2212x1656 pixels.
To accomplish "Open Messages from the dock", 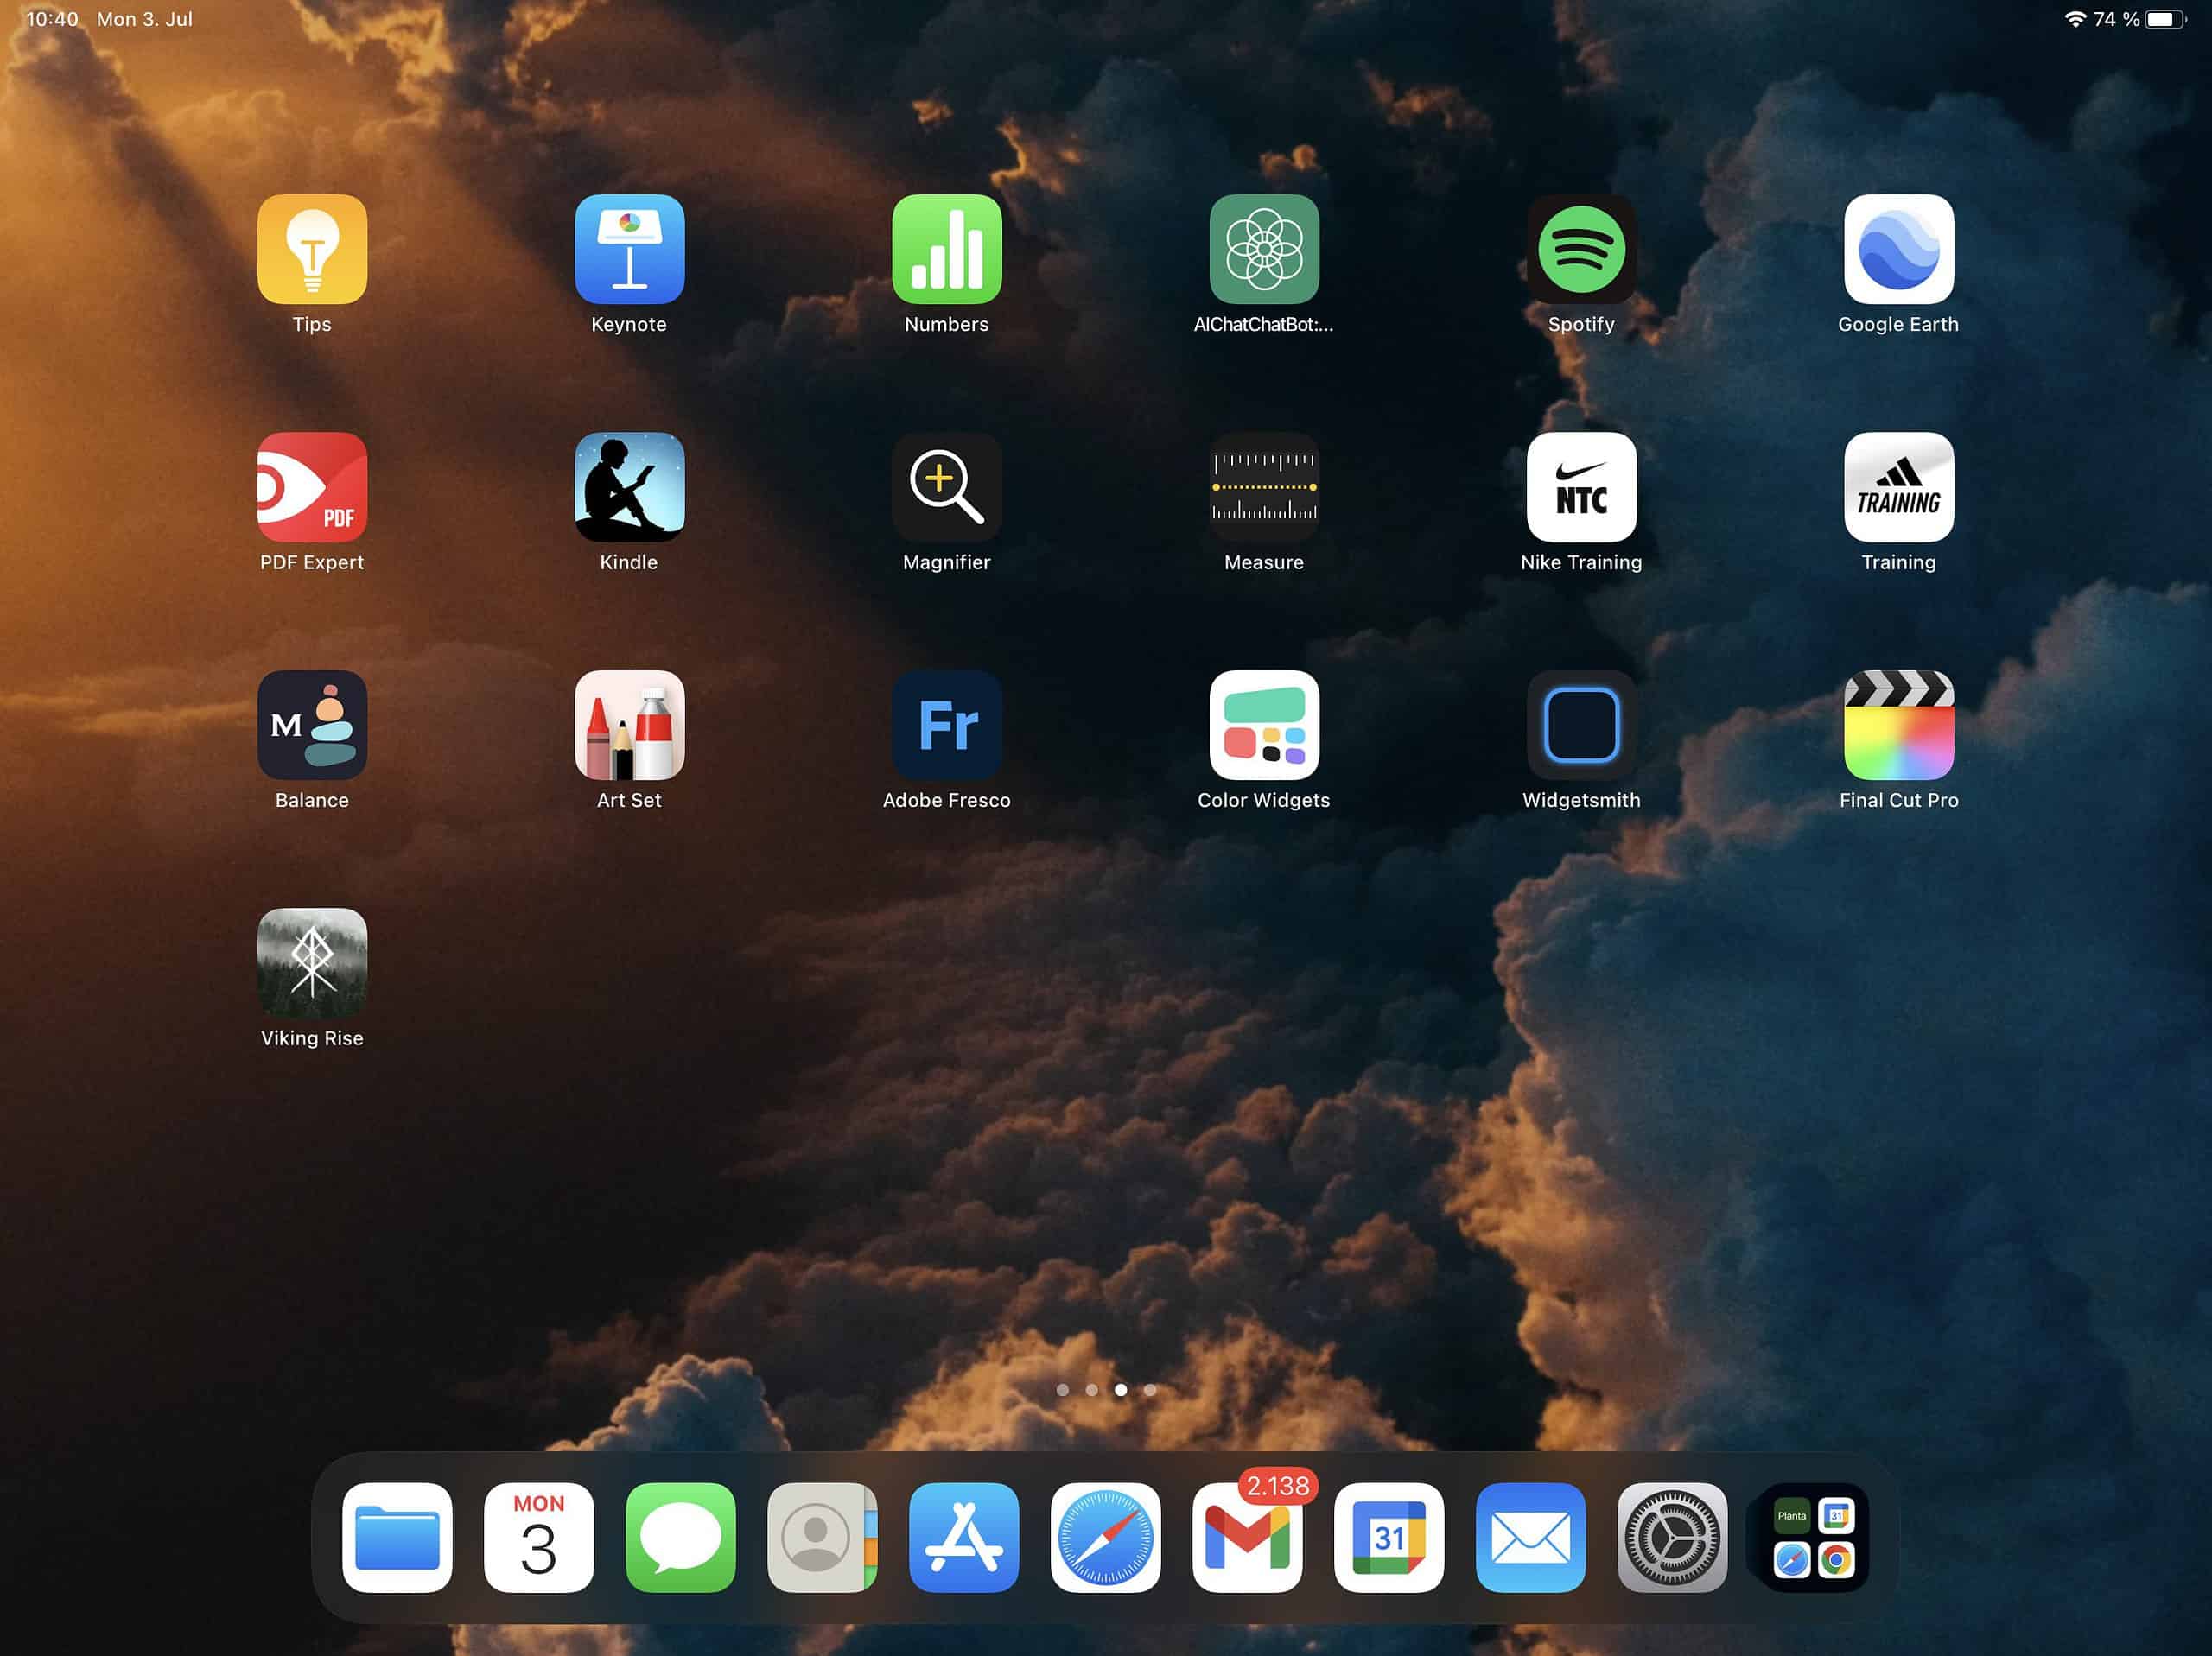I will point(680,1537).
